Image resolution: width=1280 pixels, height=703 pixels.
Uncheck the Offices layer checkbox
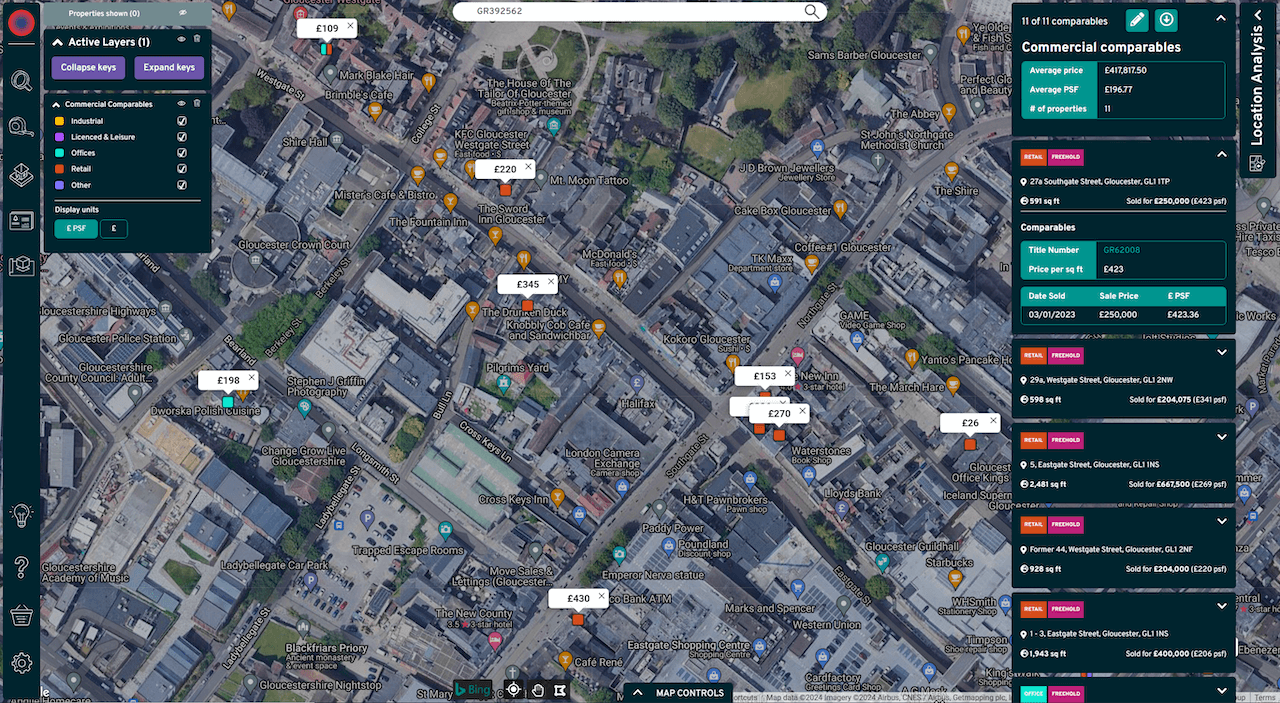point(182,153)
